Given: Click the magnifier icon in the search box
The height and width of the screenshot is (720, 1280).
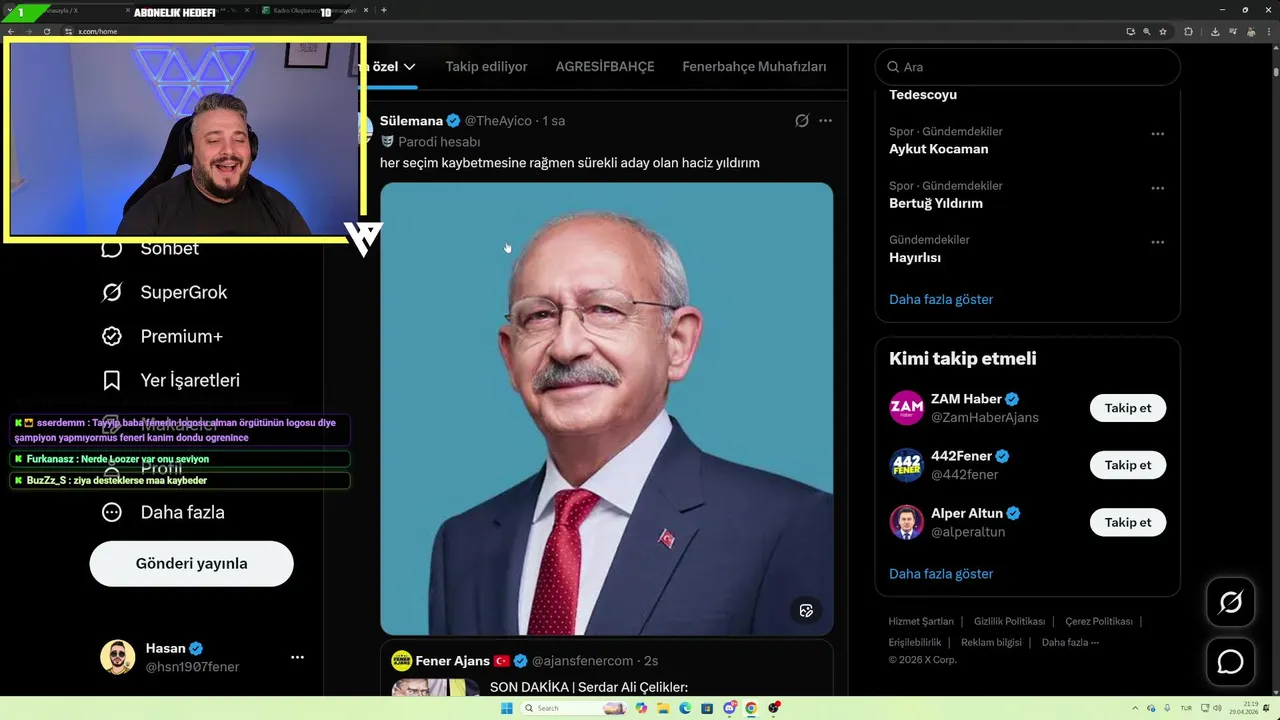Looking at the screenshot, I should [893, 67].
